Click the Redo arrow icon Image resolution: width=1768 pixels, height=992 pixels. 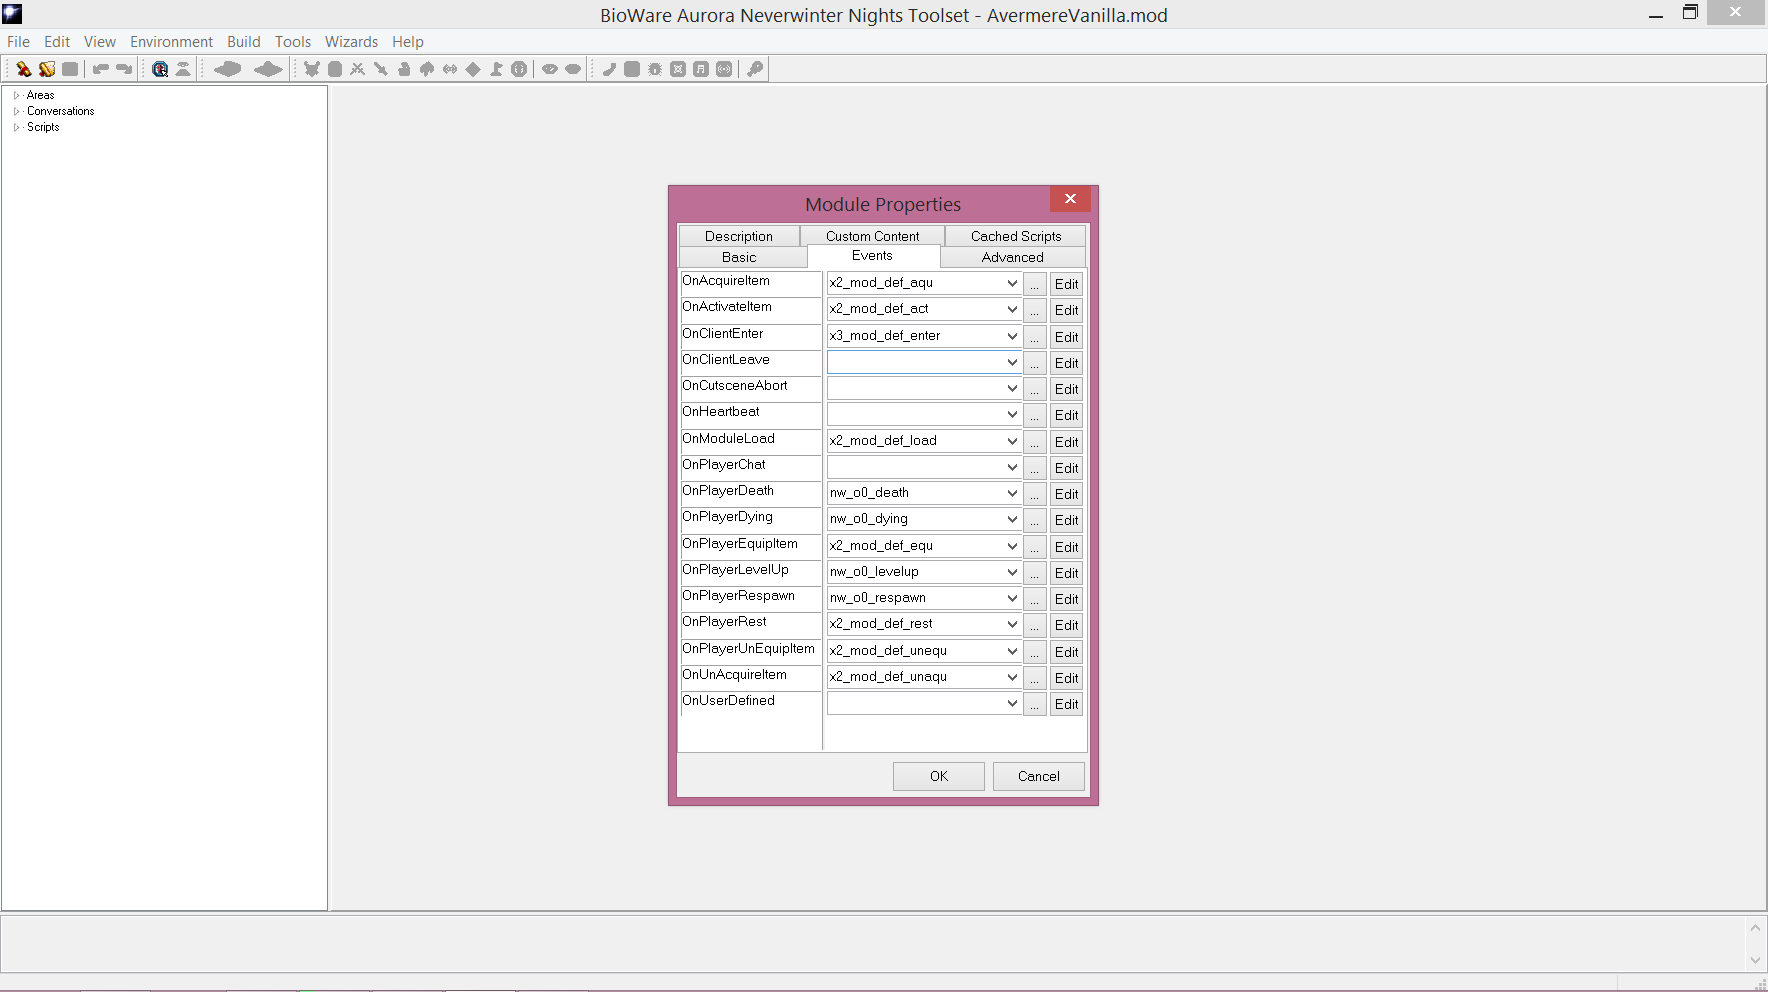click(124, 69)
